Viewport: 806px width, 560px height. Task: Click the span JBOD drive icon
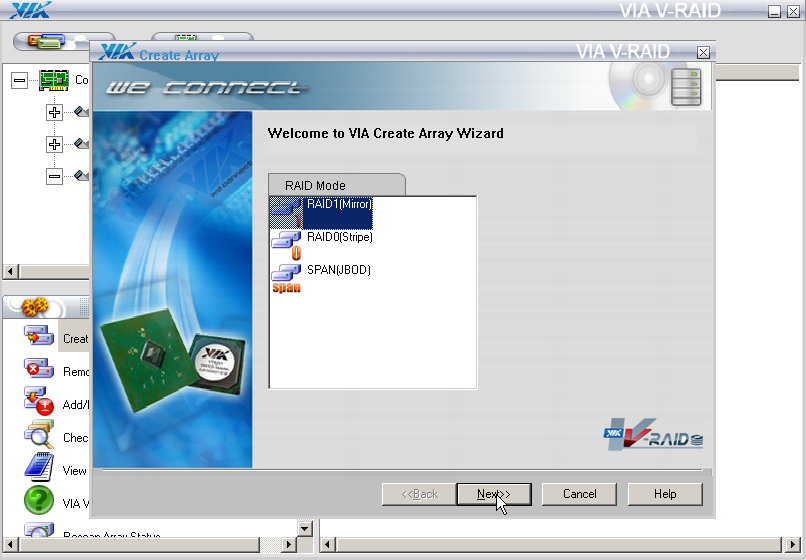(x=286, y=279)
